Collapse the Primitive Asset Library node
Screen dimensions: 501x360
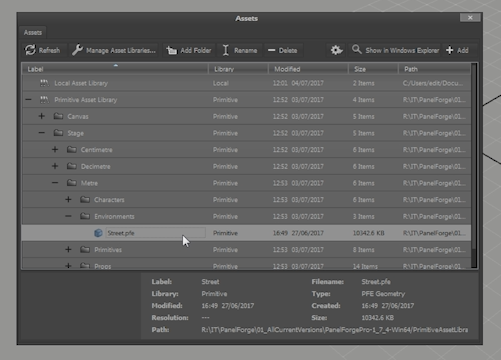29,100
